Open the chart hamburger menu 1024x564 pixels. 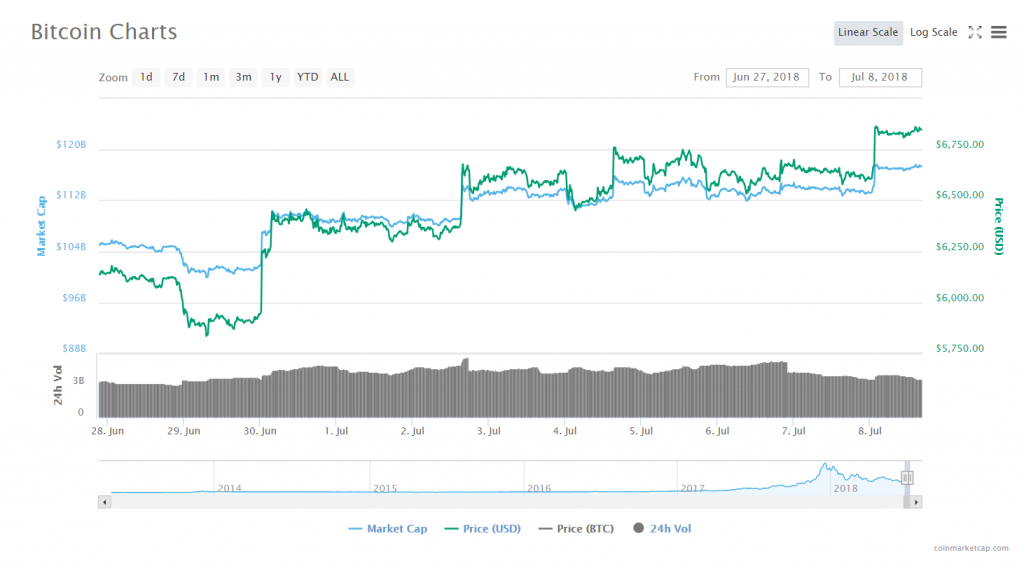(x=999, y=32)
